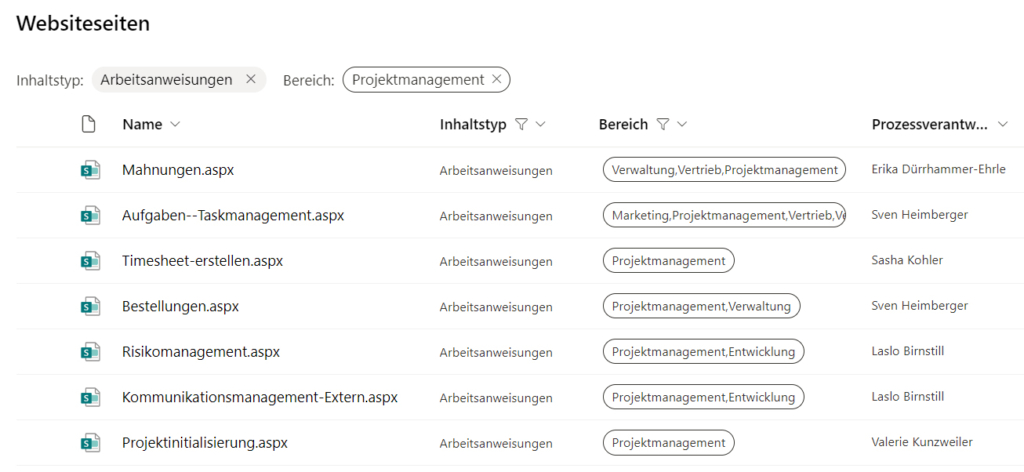Image resolution: width=1024 pixels, height=472 pixels.
Task: Click Arbeitsanweisungen cell in Mahnungen row
Action: tap(496, 170)
